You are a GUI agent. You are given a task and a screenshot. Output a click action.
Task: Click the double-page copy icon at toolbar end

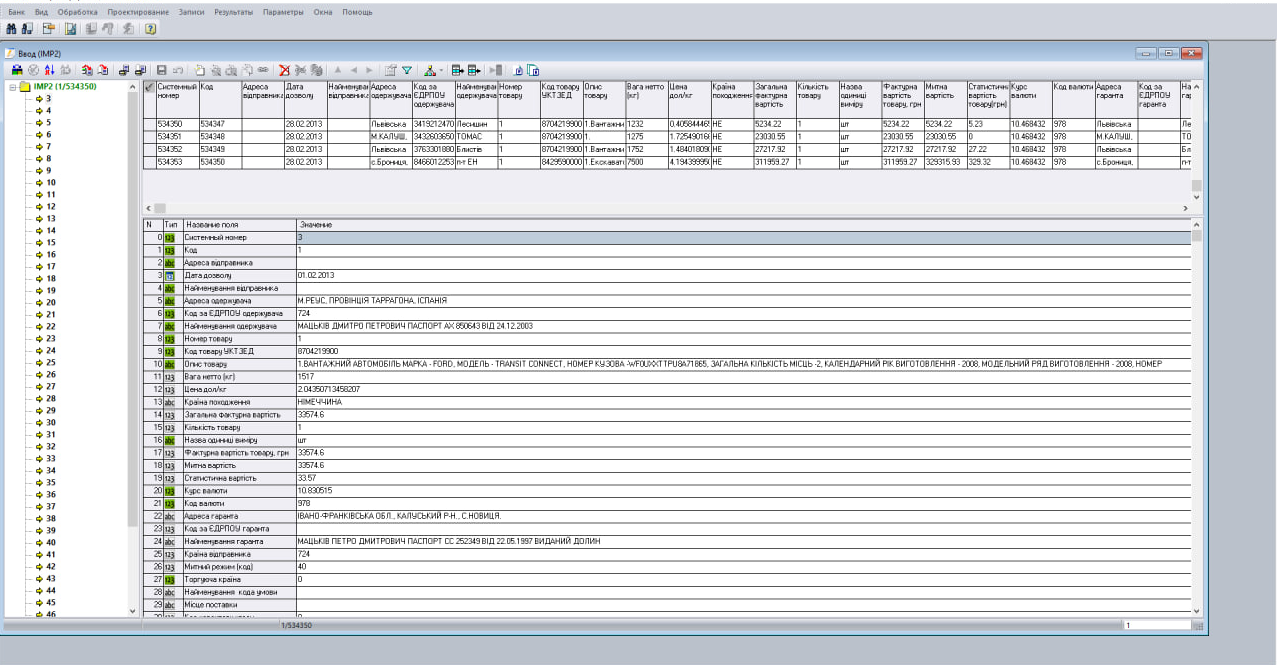tap(533, 70)
